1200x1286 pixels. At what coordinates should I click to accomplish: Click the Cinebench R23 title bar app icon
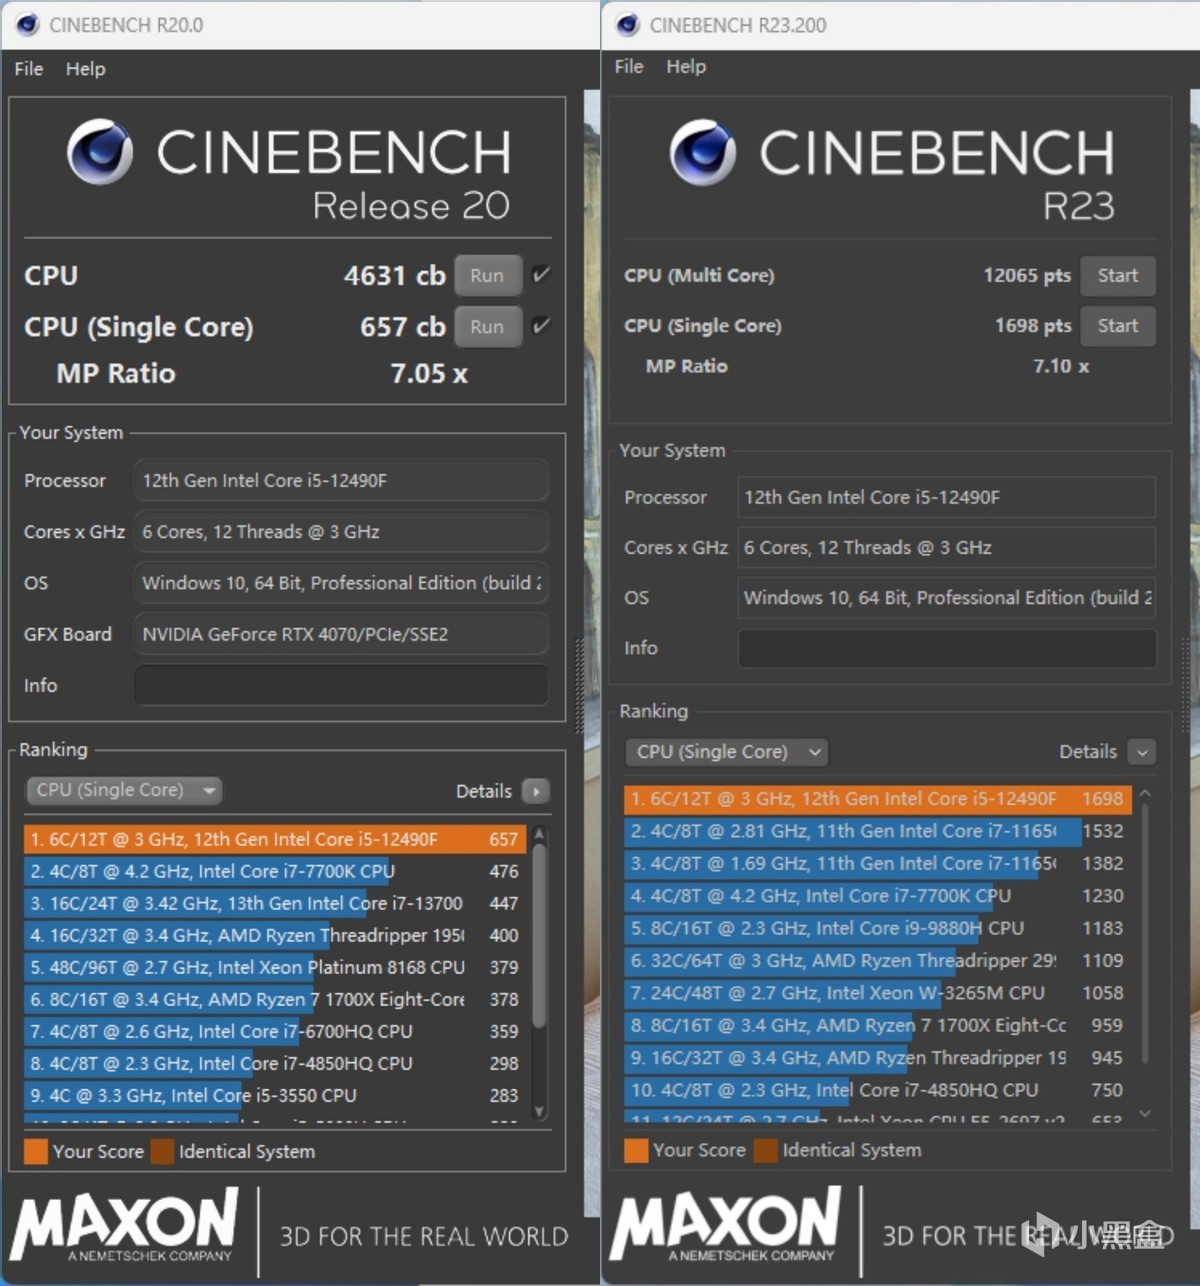[628, 24]
